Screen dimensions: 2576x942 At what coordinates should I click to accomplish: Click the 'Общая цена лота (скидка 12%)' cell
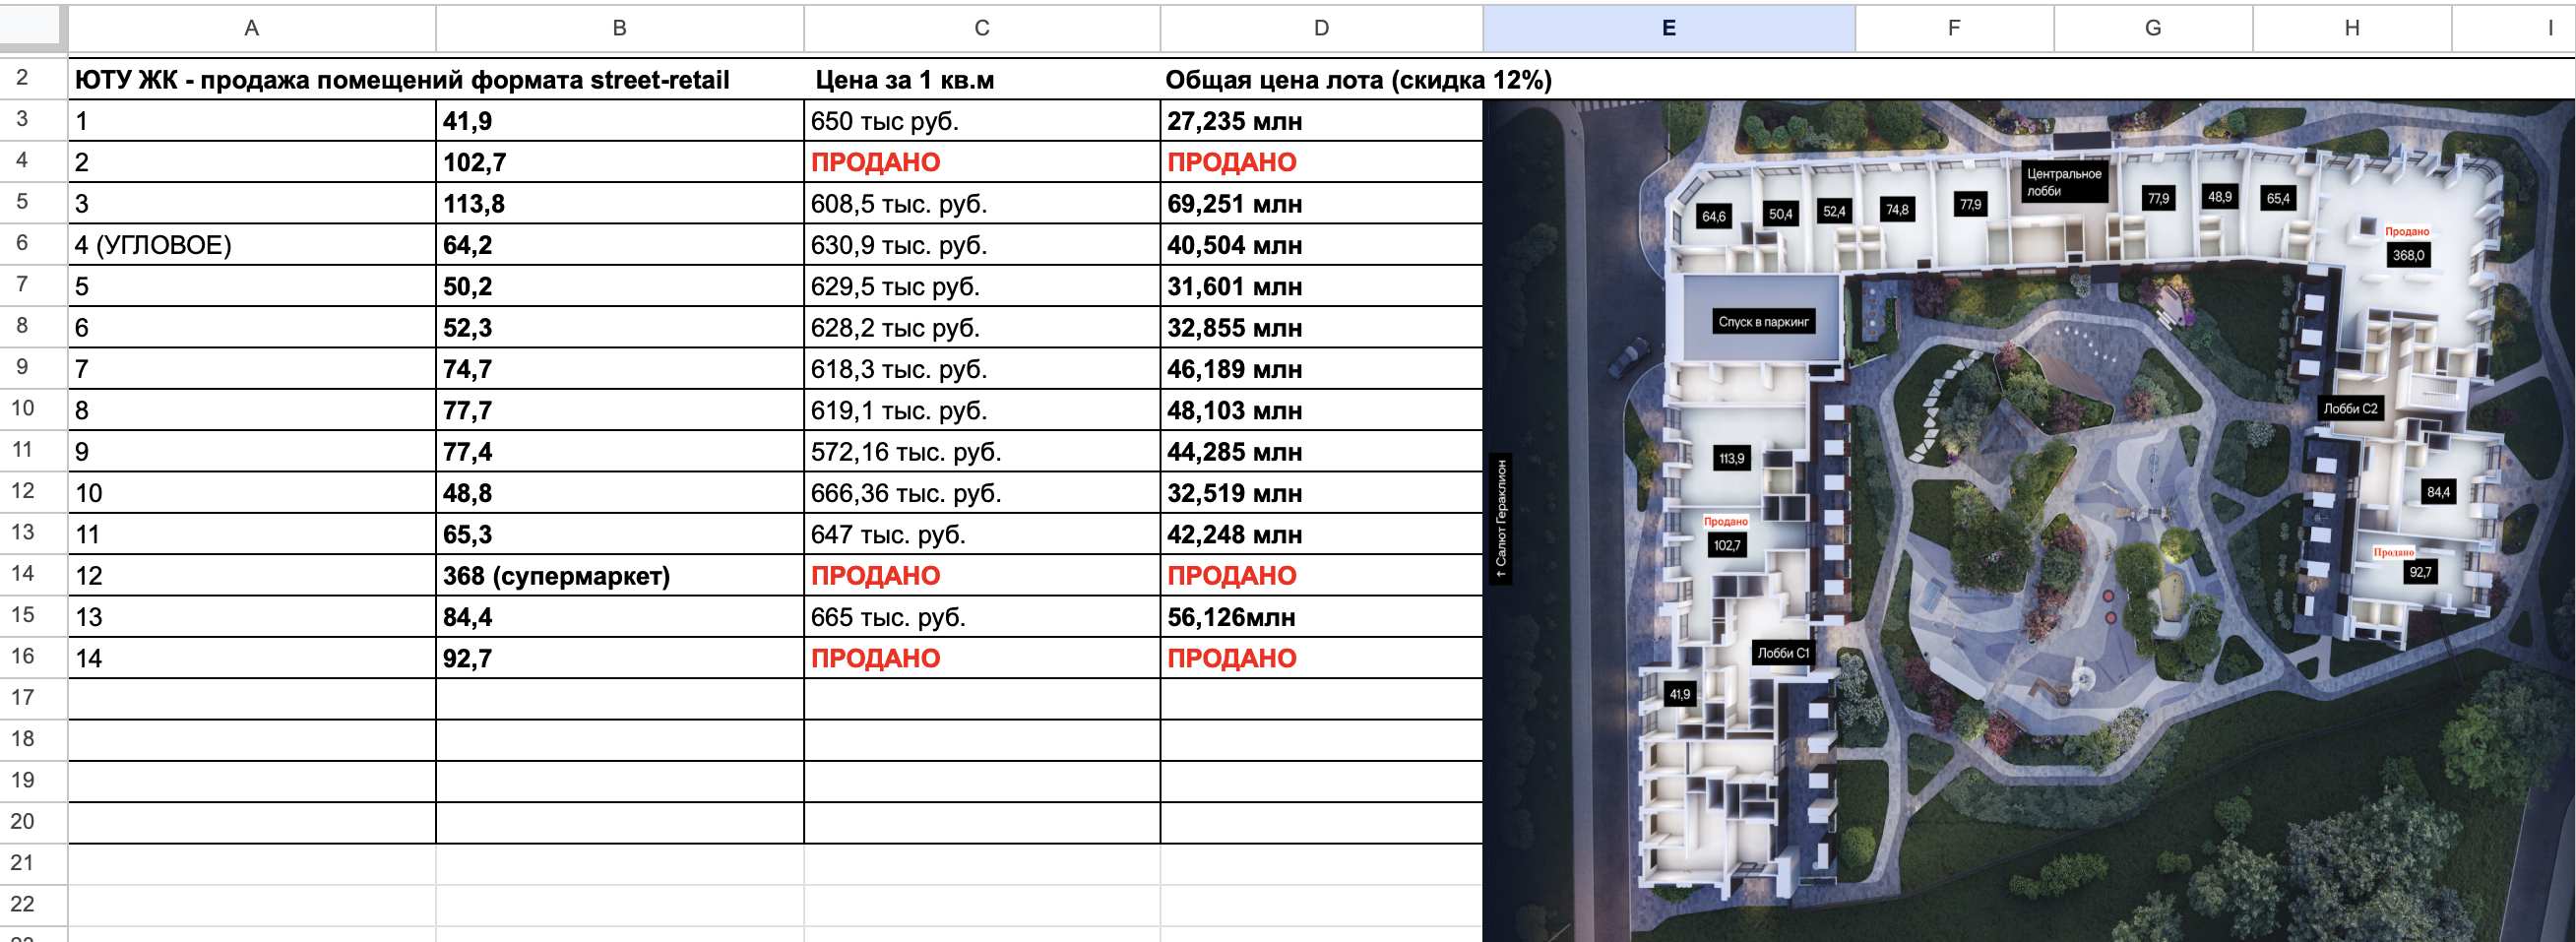point(1357,80)
